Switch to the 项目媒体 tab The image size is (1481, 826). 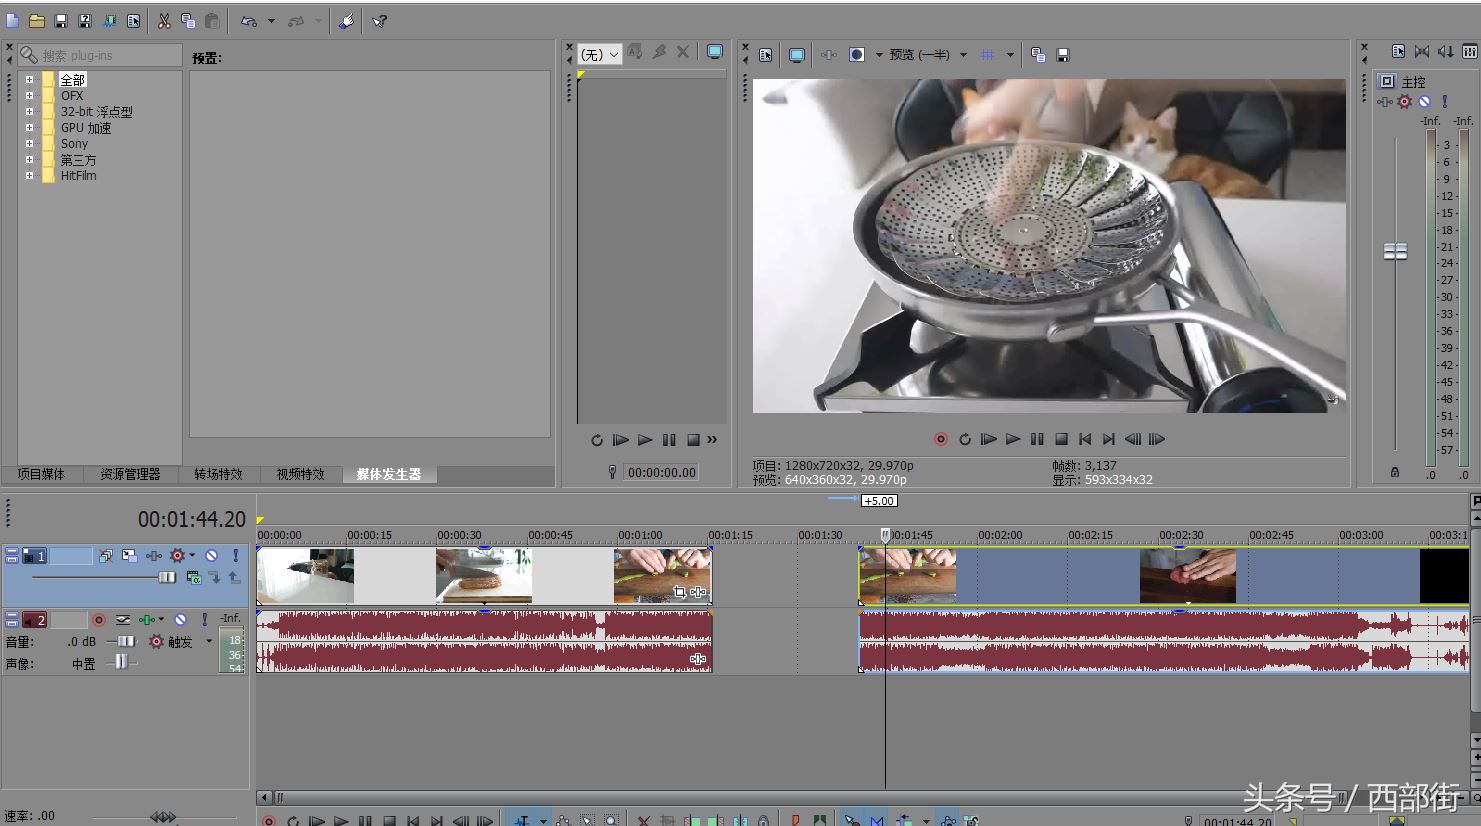click(41, 474)
